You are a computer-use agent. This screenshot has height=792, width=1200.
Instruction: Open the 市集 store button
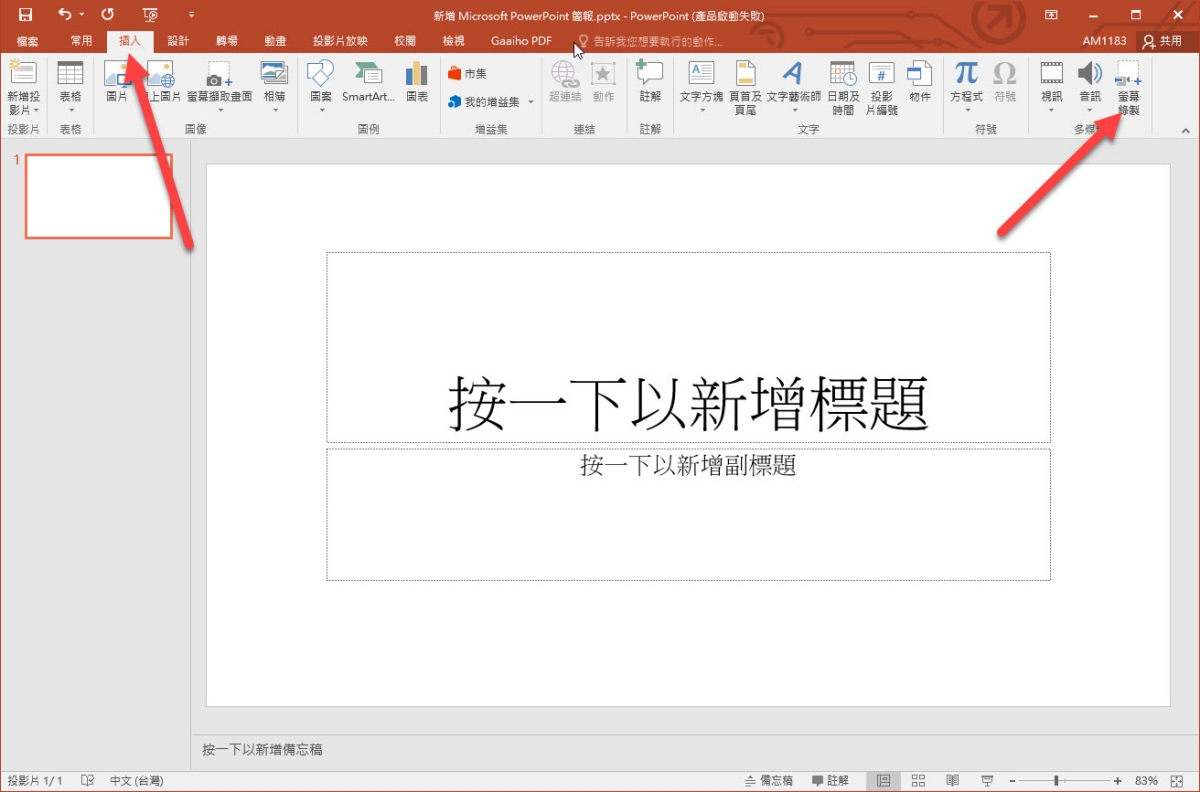pos(468,74)
